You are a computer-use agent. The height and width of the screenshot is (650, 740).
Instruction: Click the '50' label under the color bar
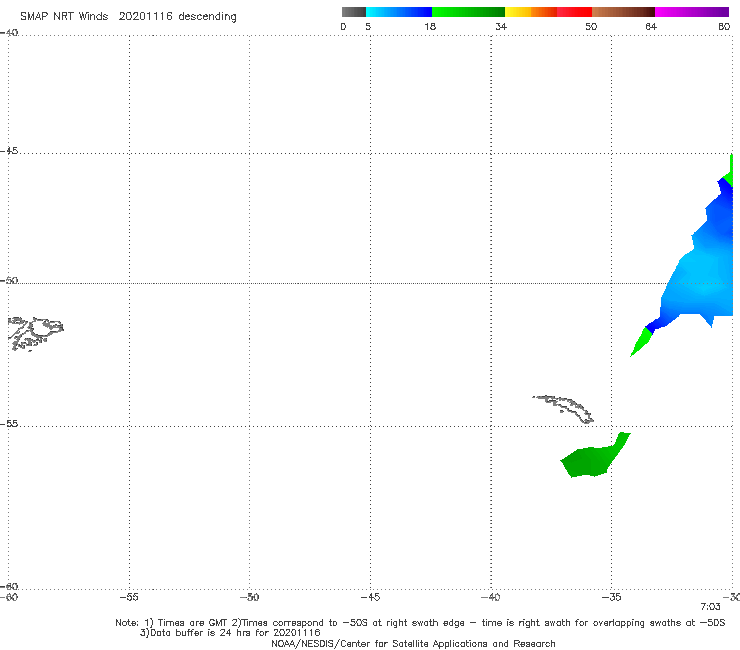tap(591, 26)
